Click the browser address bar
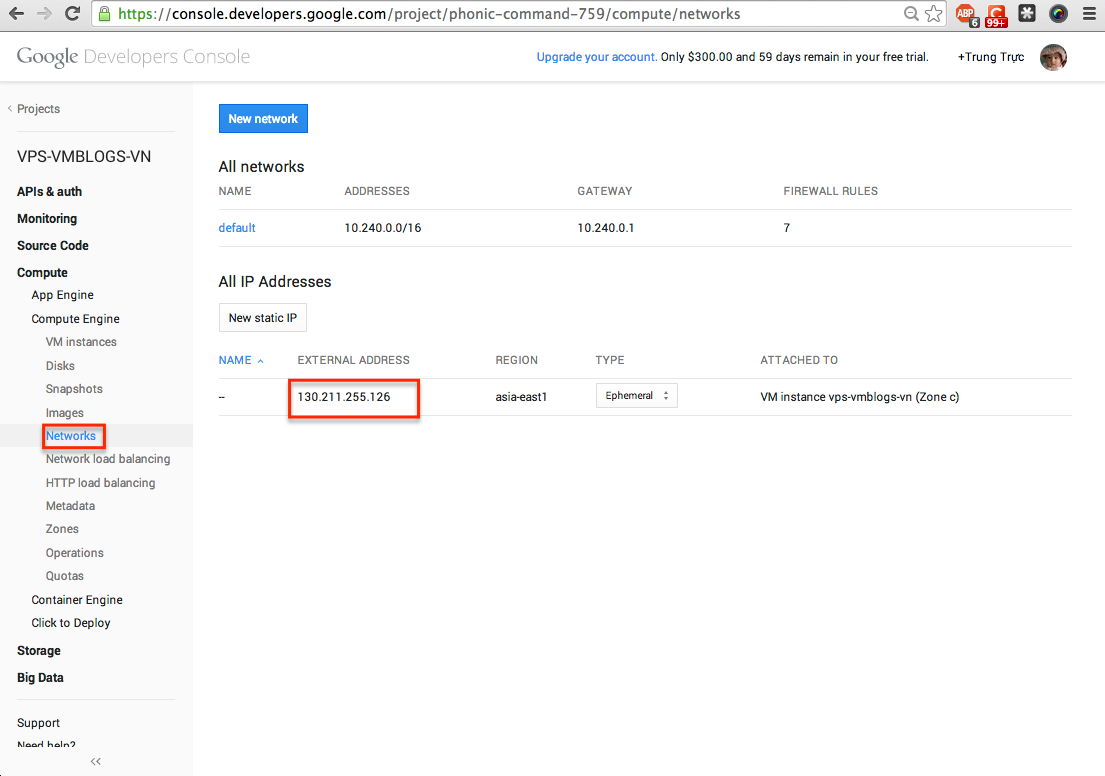Image resolution: width=1105 pixels, height=776 pixels. (x=500, y=14)
